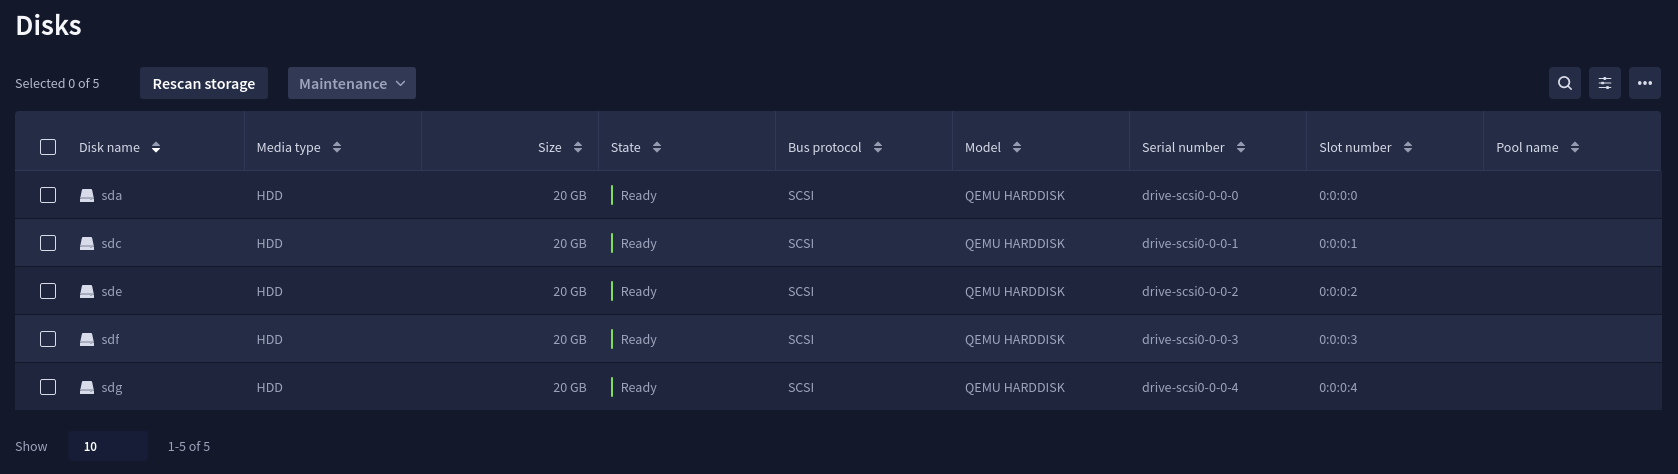Click the Media type column header
Image resolution: width=1678 pixels, height=474 pixels.
coord(288,147)
